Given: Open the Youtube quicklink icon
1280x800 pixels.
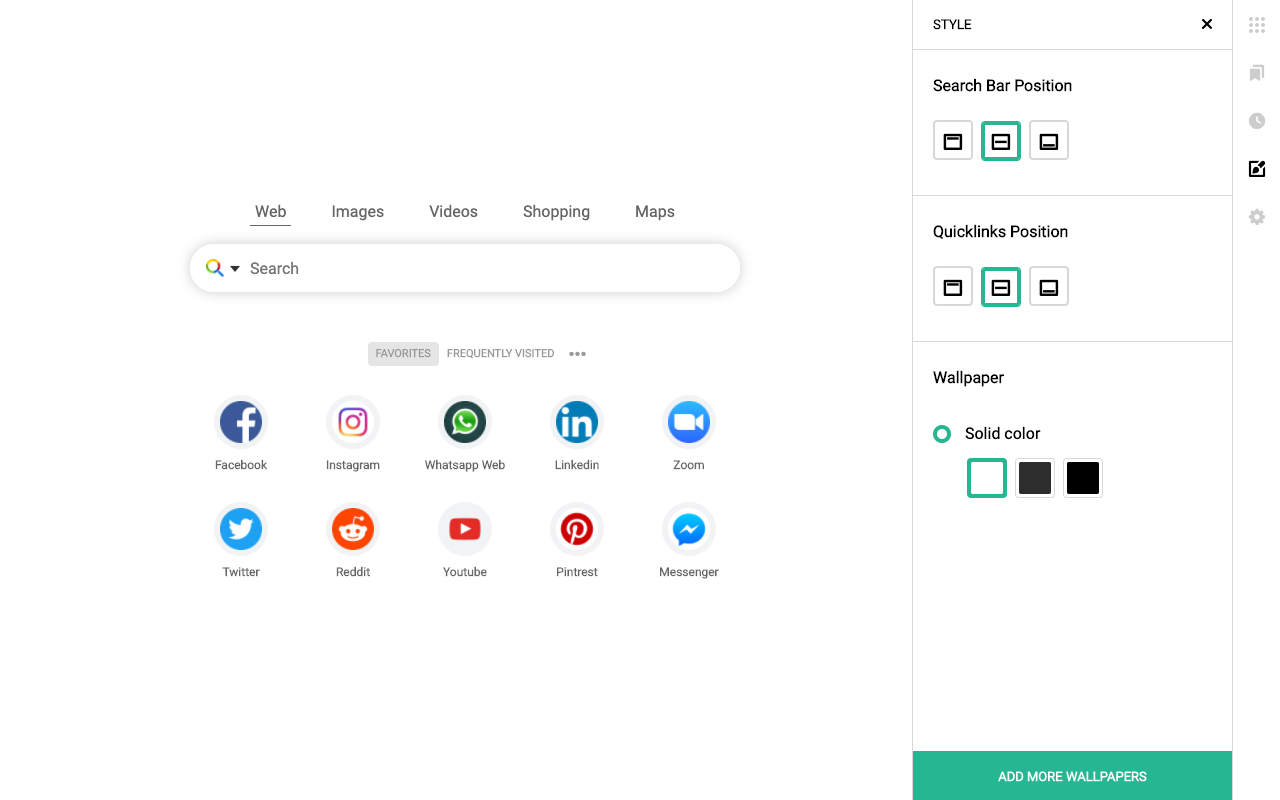Looking at the screenshot, I should pos(465,529).
